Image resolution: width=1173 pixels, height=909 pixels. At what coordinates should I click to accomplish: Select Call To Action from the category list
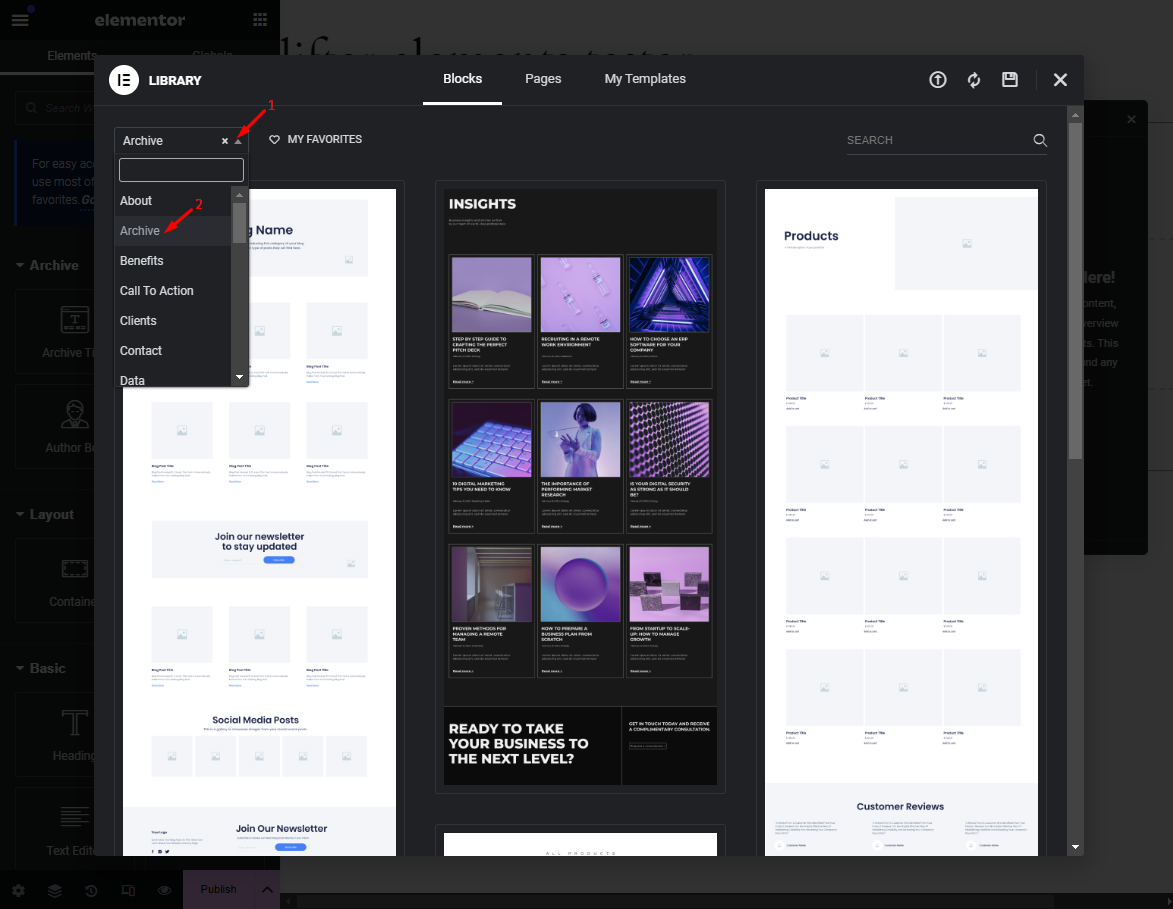pyautogui.click(x=156, y=290)
